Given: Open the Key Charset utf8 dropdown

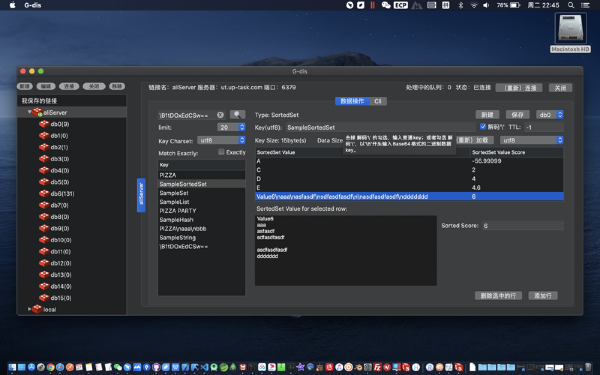Looking at the screenshot, I should pos(221,140).
